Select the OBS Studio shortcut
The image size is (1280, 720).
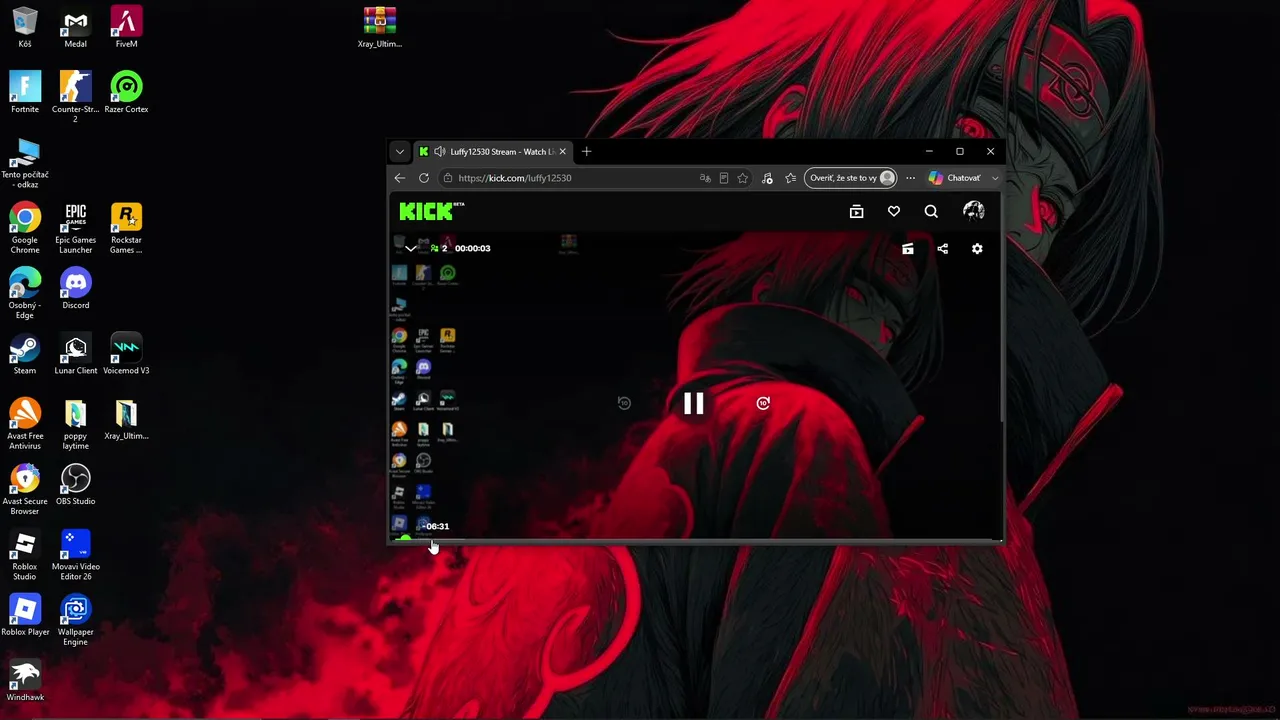[x=76, y=485]
